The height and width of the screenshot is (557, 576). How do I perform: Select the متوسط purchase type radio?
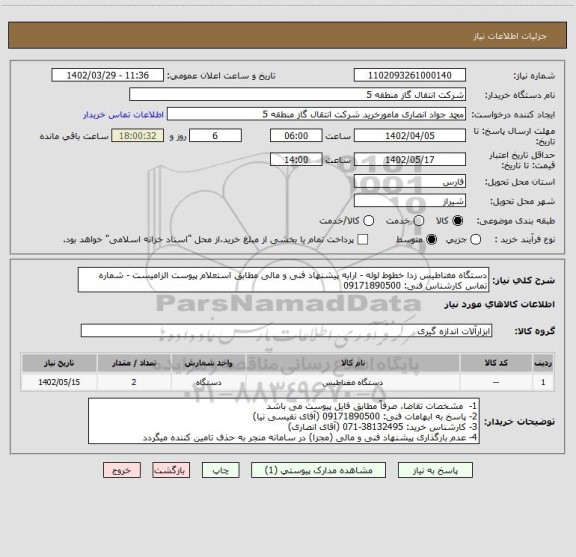coord(431,240)
